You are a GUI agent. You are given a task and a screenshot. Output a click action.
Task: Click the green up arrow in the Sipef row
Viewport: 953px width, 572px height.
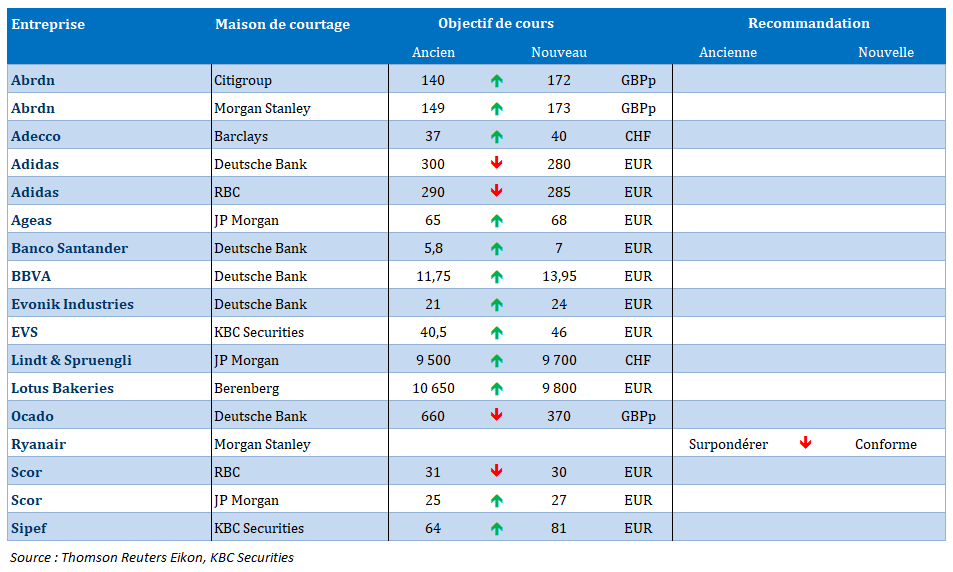coord(497,528)
